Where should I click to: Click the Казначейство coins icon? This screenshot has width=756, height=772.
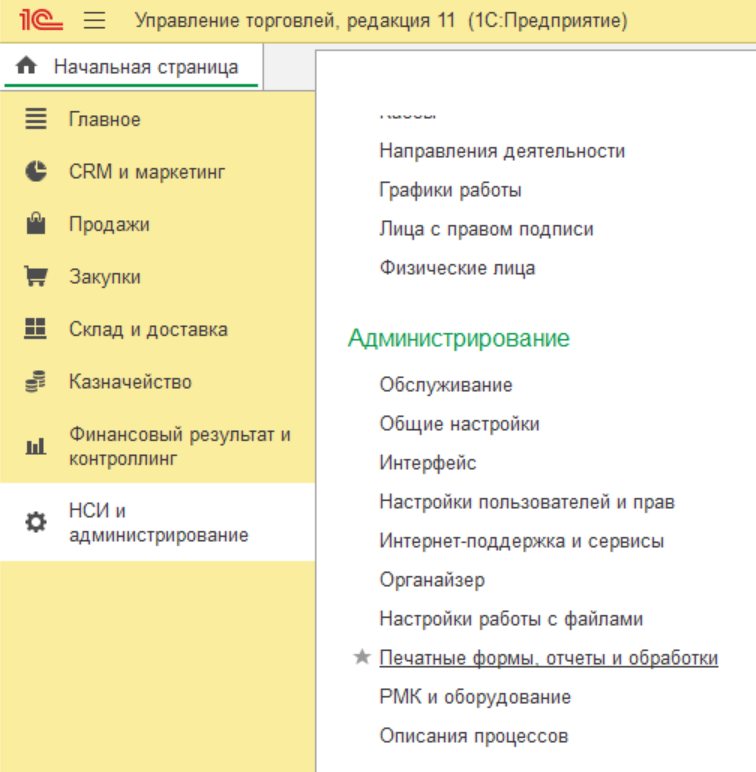35,381
